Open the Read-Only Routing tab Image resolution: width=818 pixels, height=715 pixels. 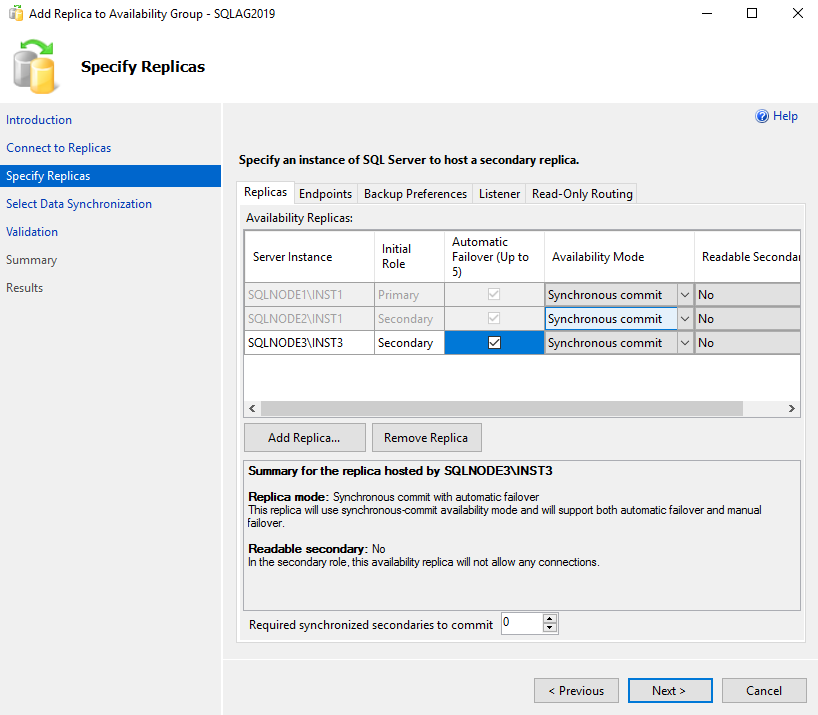point(582,194)
